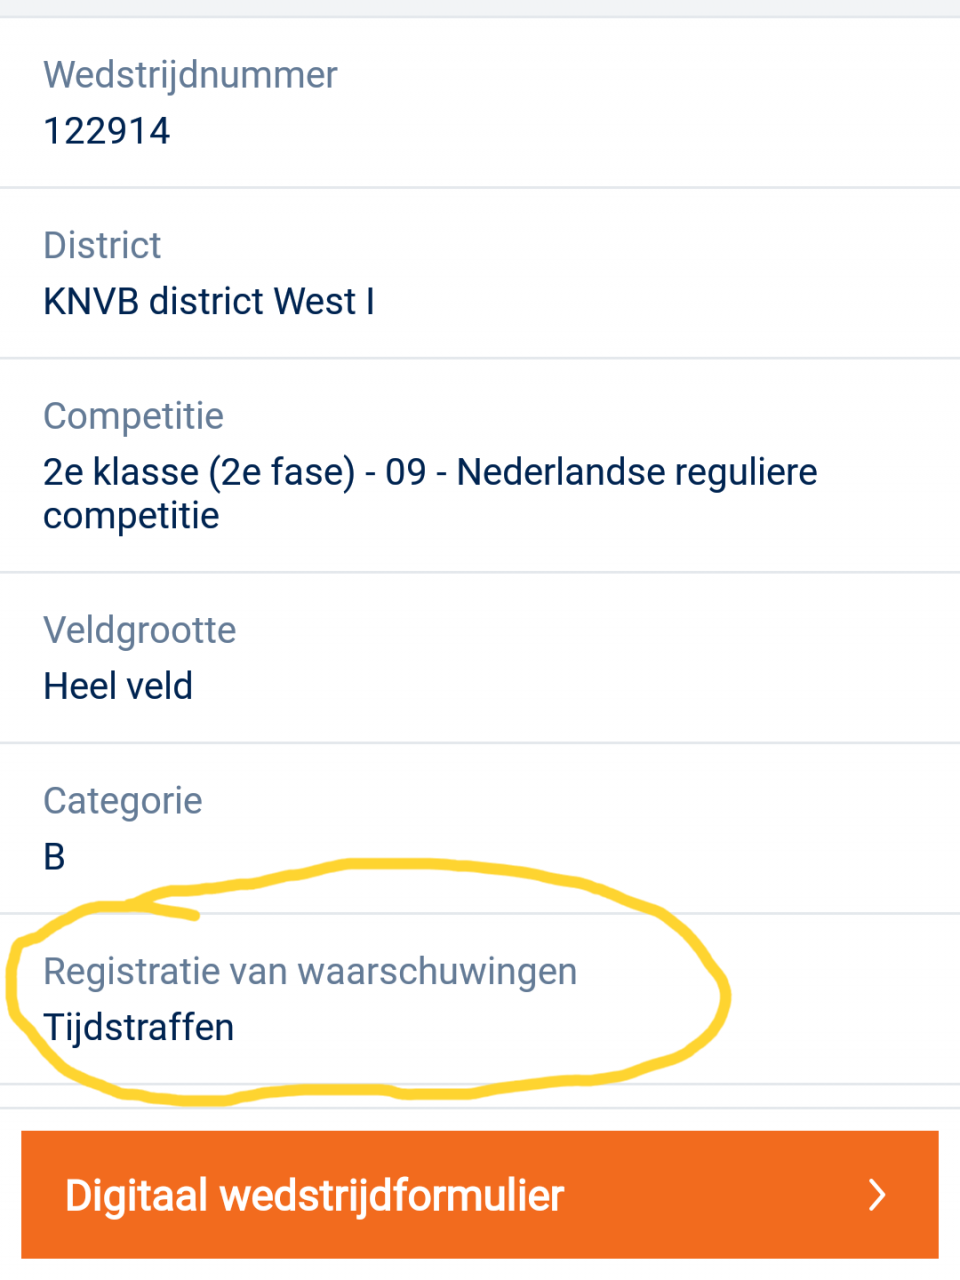Click the word 'waarschuwingen' in the circled label
Screen dimensions: 960x1280
coord(437,972)
